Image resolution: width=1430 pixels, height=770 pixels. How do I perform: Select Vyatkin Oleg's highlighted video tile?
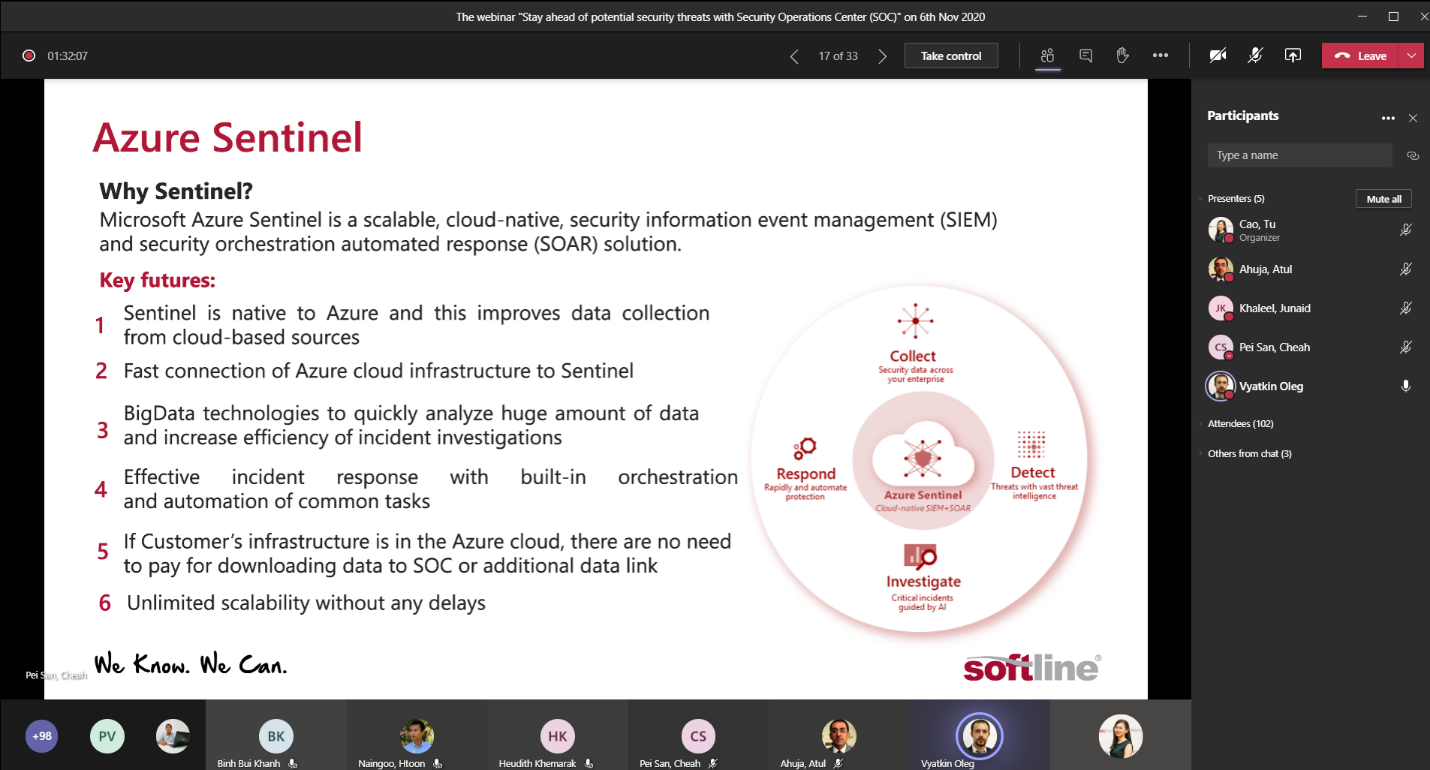980,735
